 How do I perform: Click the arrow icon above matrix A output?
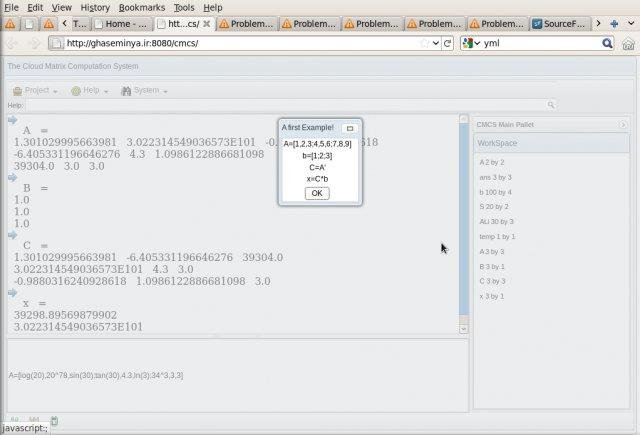click(12, 120)
